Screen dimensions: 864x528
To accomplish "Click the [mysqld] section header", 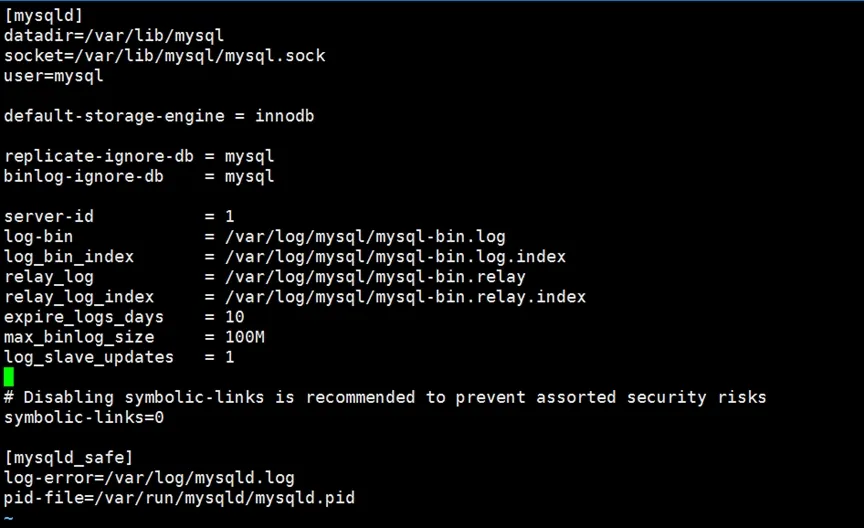I will (x=43, y=15).
